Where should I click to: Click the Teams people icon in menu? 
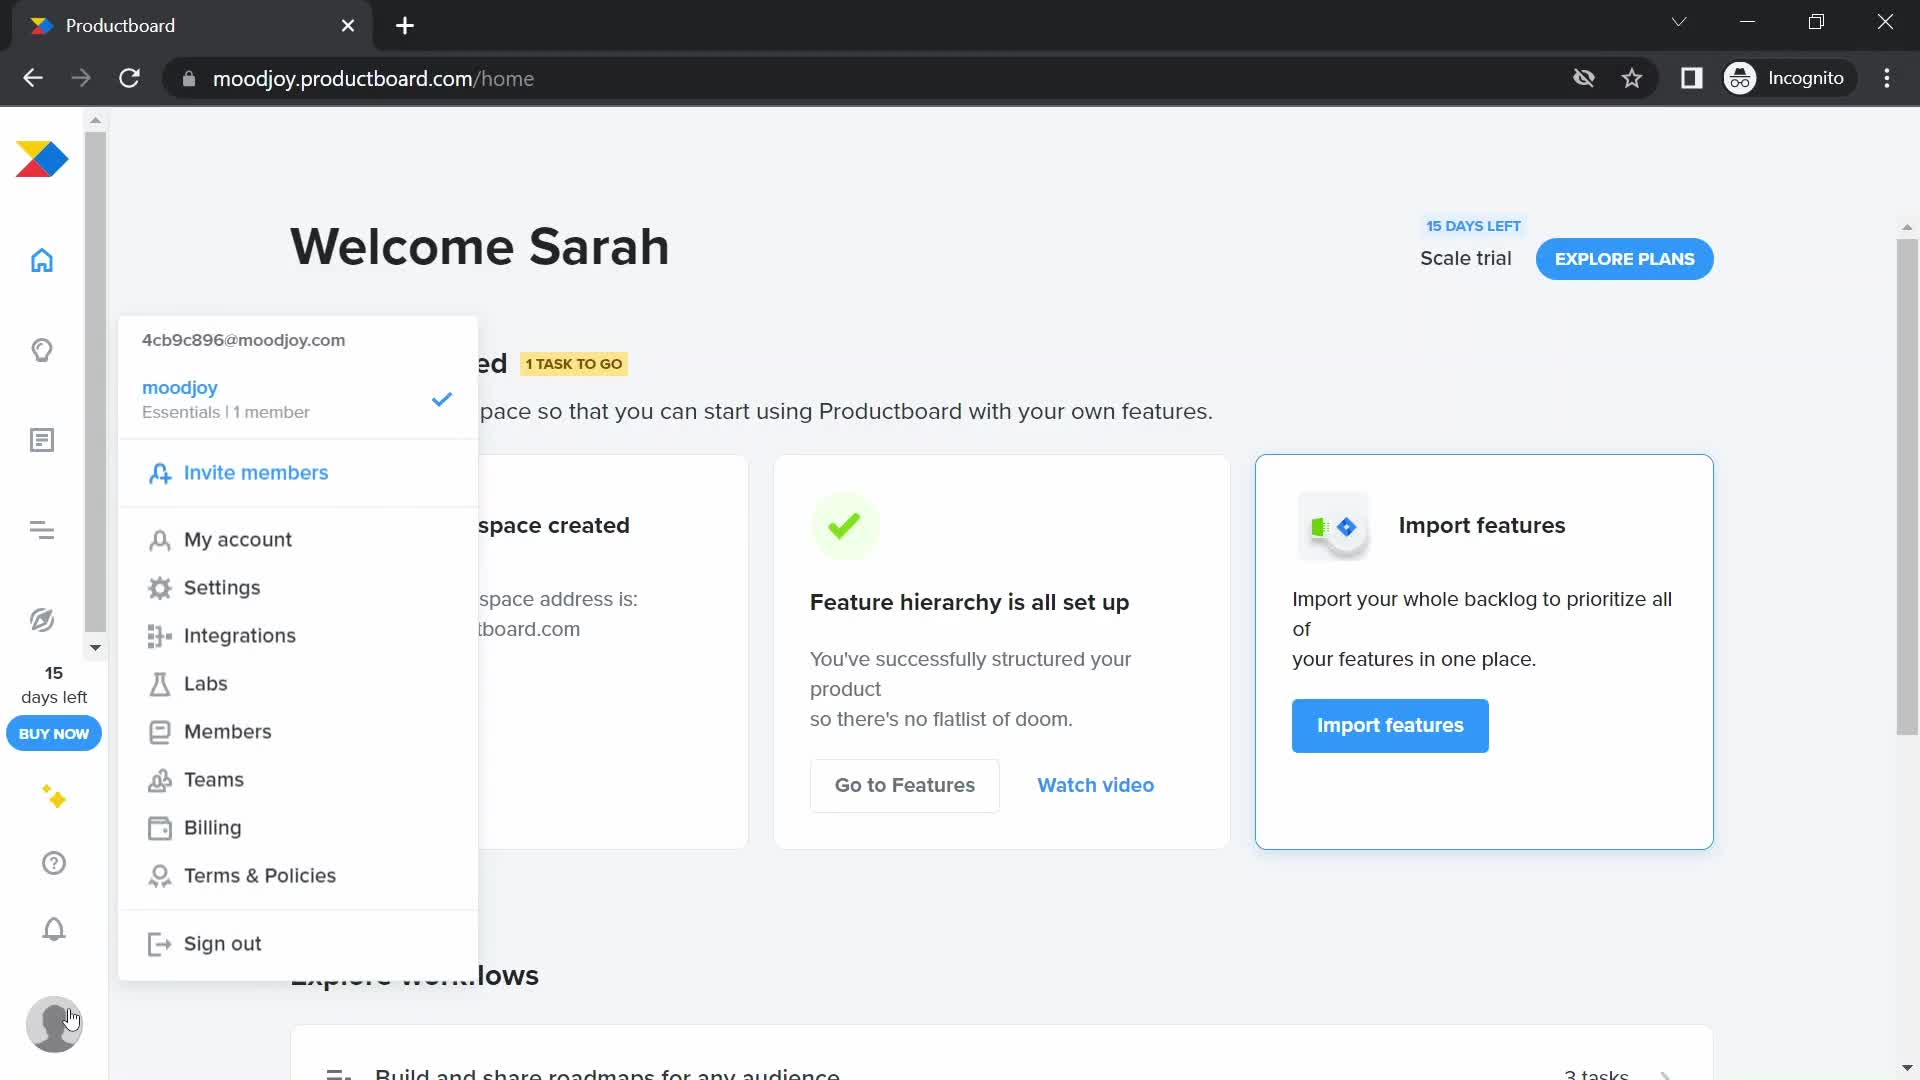click(x=160, y=780)
